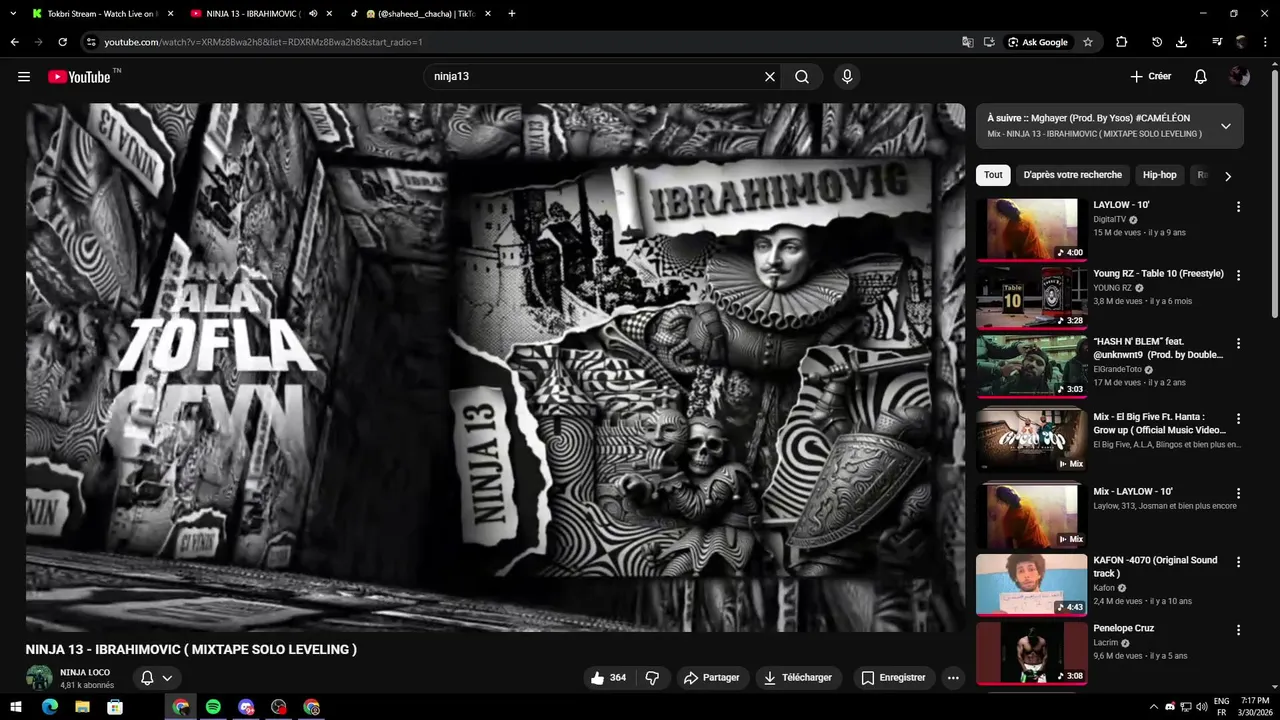Open options for Mix - LAYLOW - 10'
Viewport: 1280px width, 720px height.
(1238, 493)
